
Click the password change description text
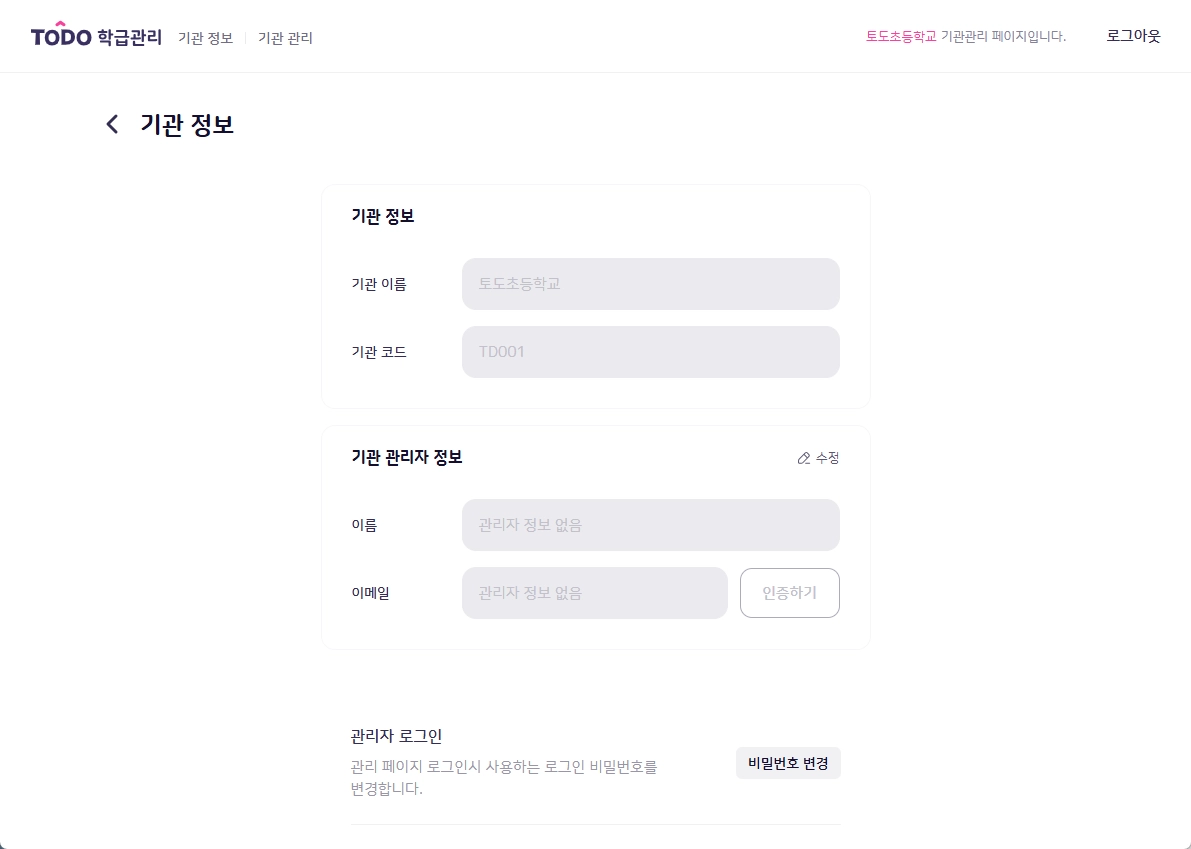pos(504,778)
